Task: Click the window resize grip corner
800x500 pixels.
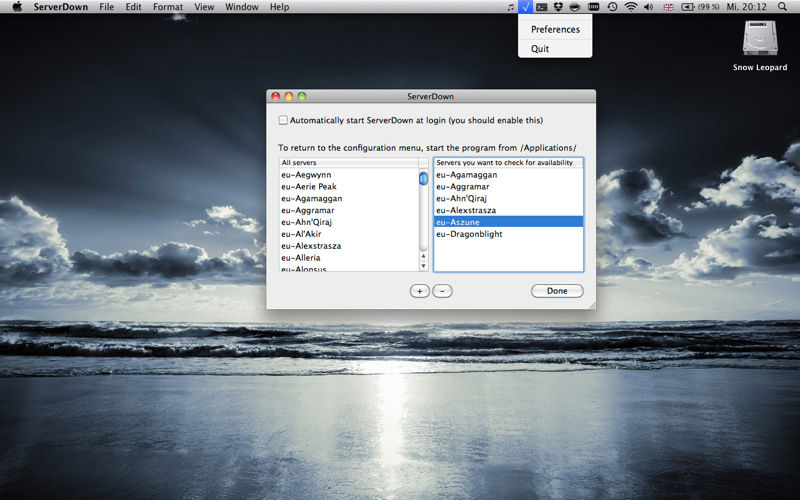Action: click(x=592, y=305)
